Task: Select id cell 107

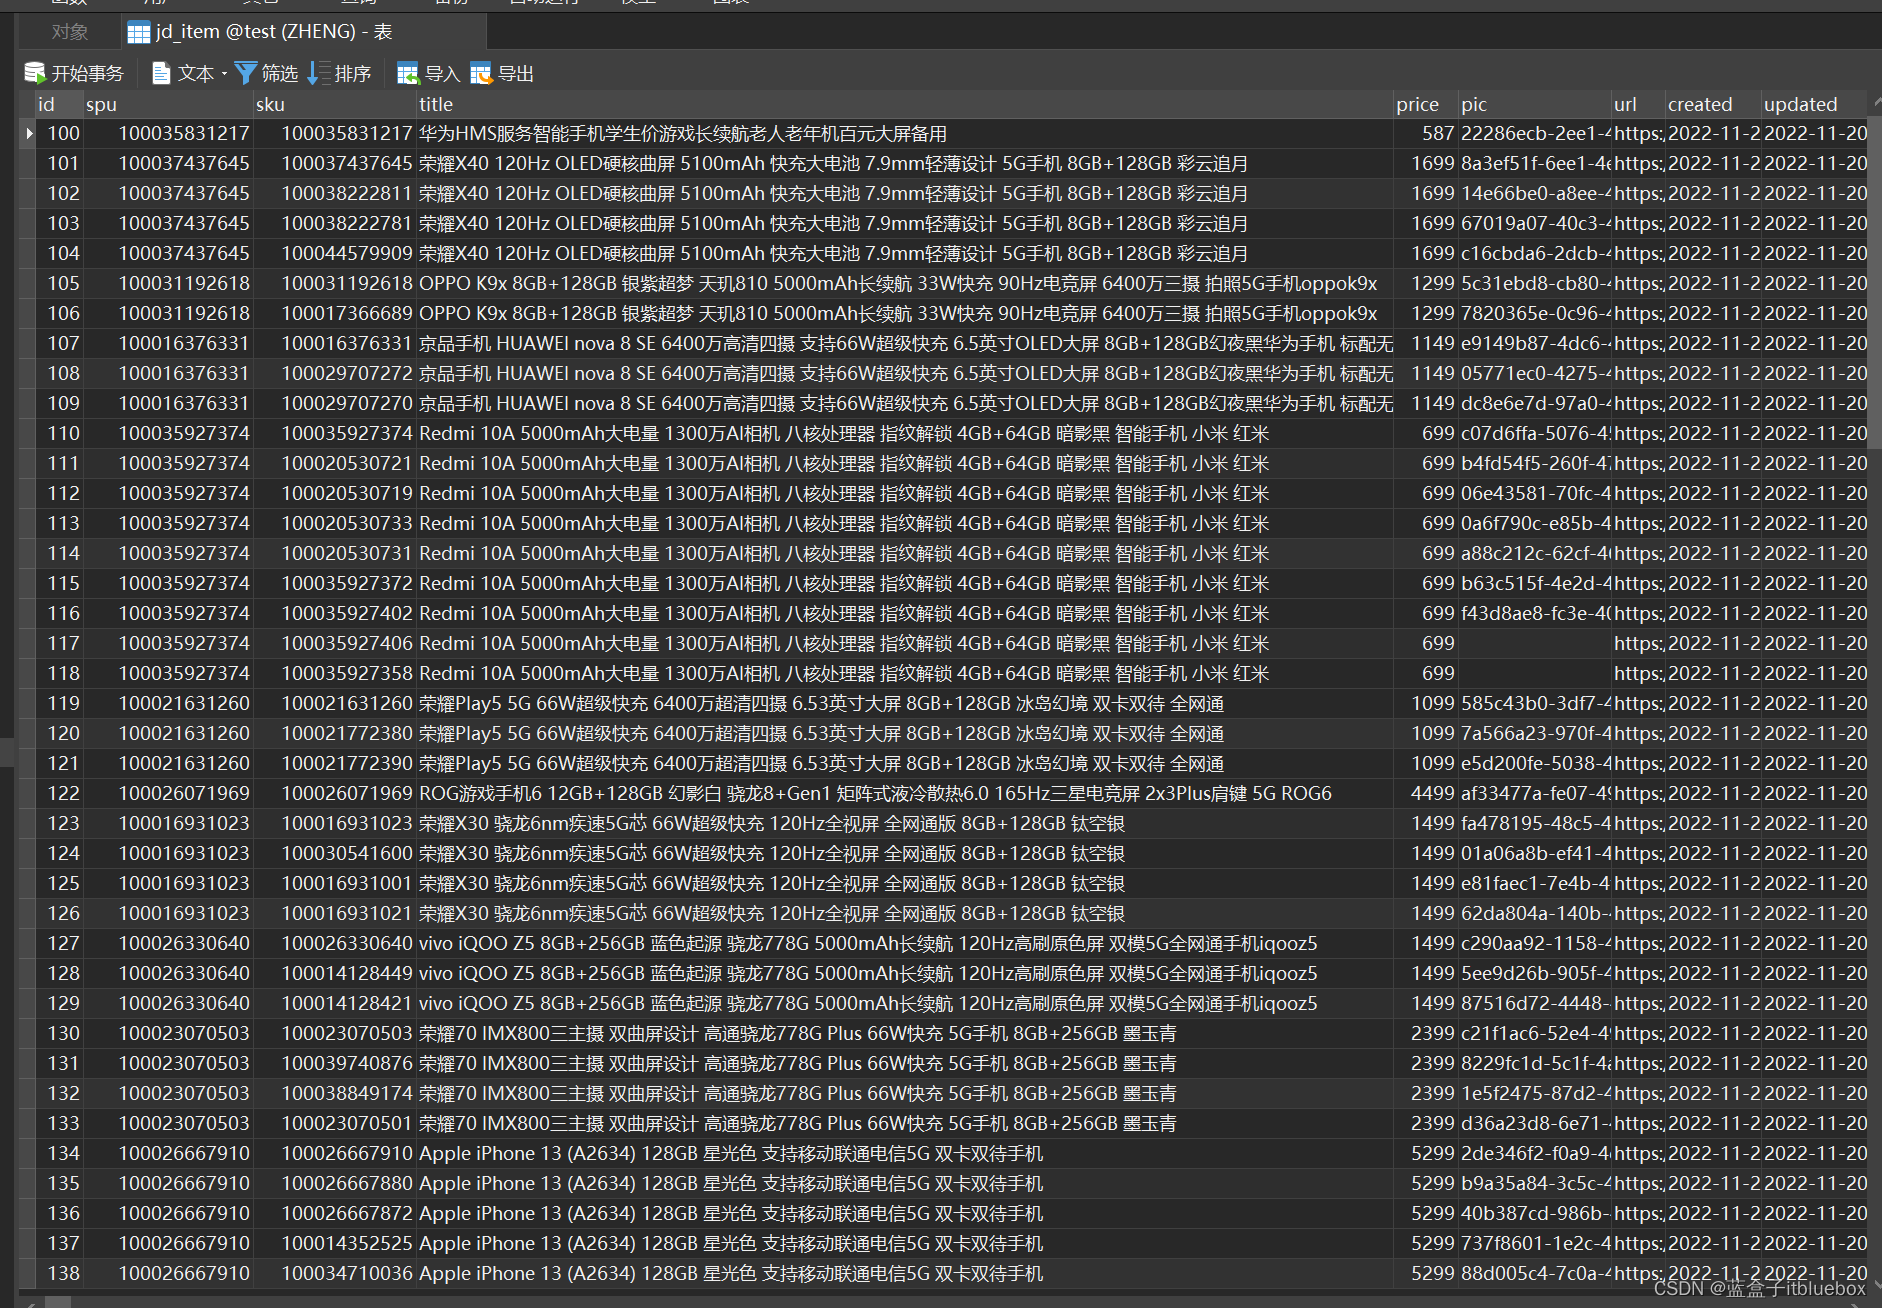Action: (x=59, y=343)
